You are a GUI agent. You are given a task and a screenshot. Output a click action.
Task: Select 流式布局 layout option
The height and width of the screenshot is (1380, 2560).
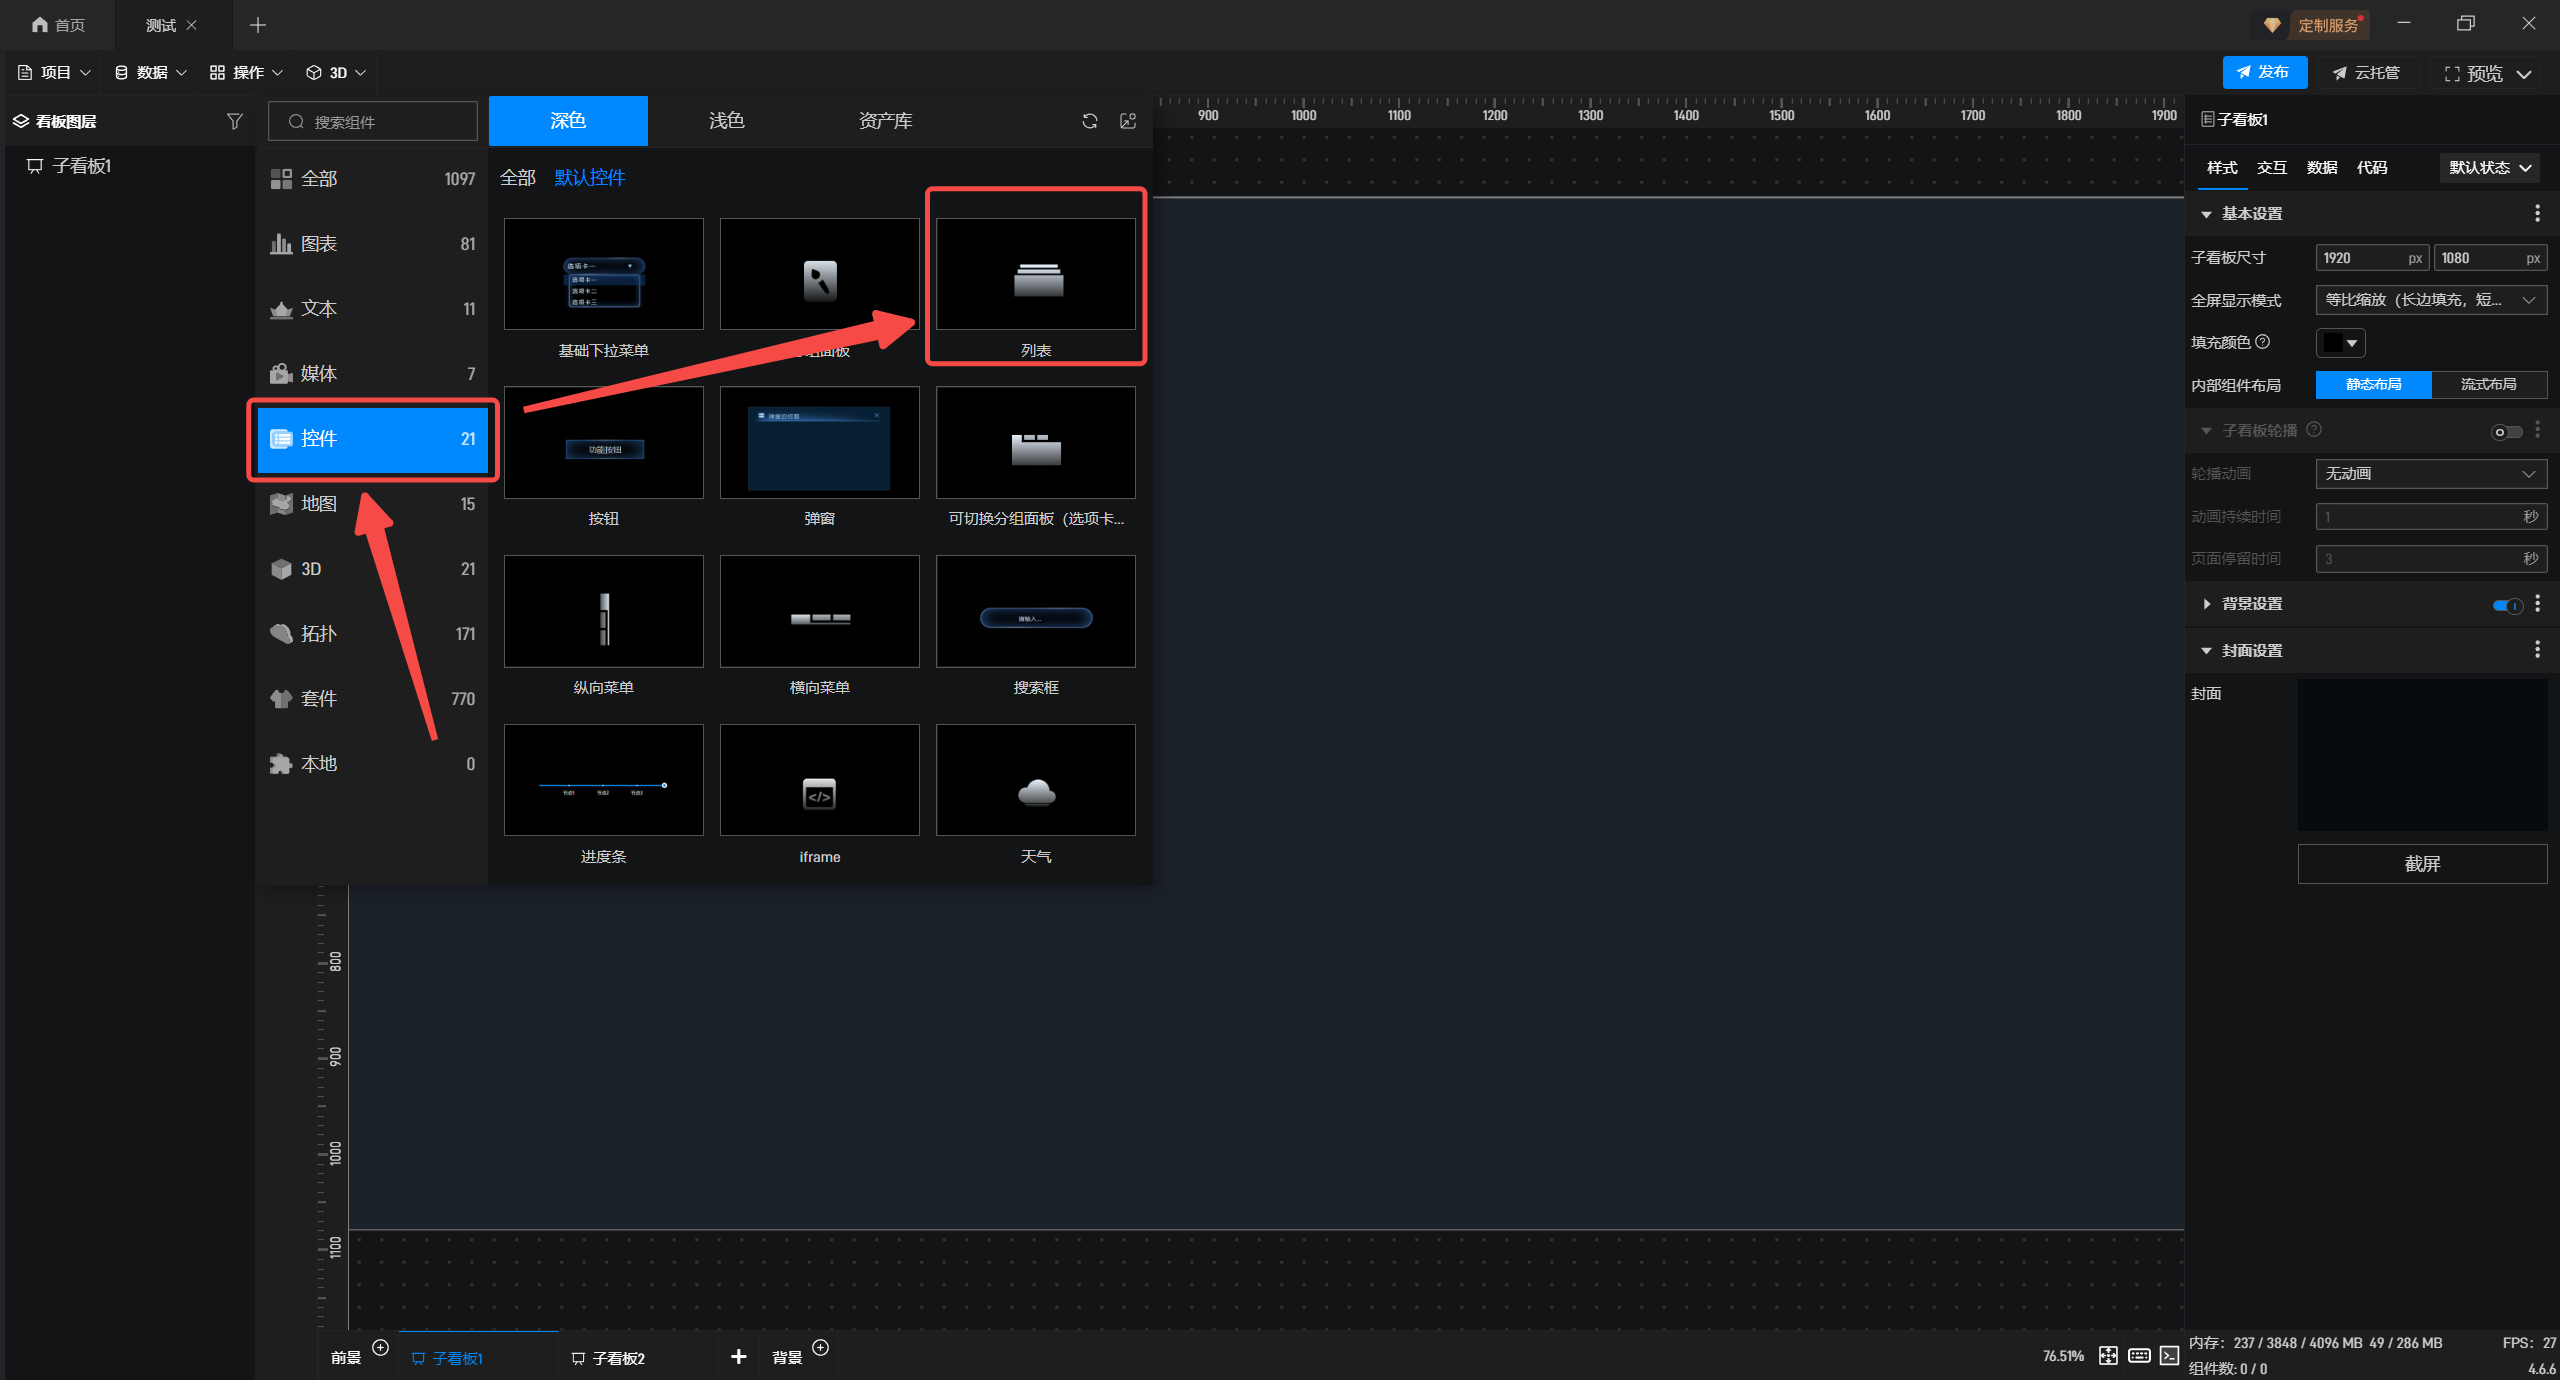(2488, 385)
